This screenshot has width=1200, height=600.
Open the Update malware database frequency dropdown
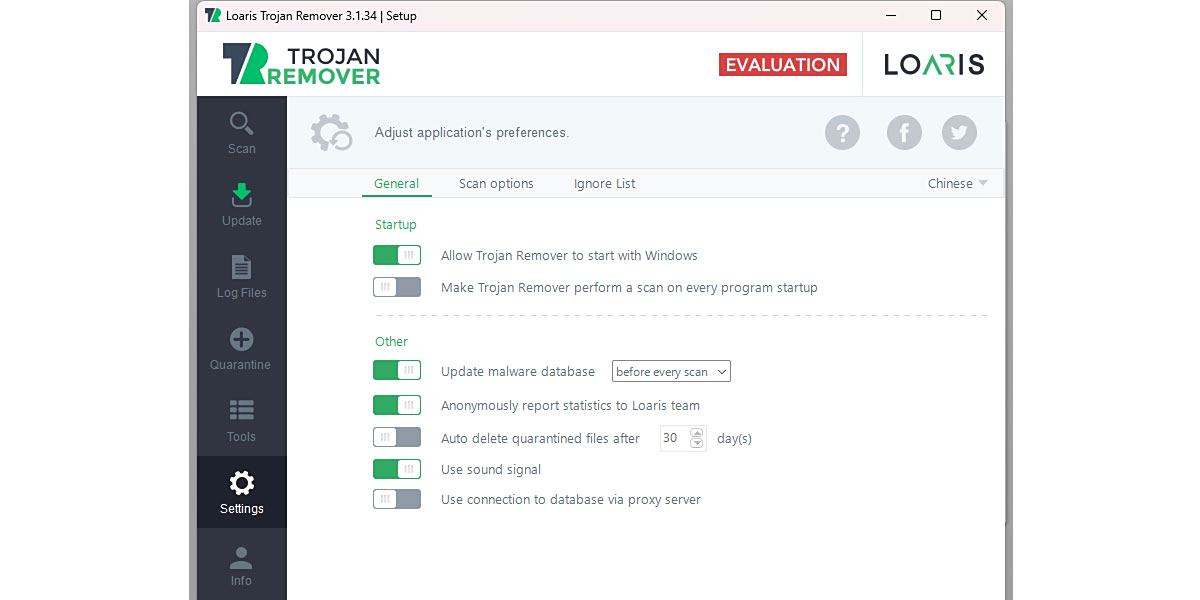click(671, 371)
